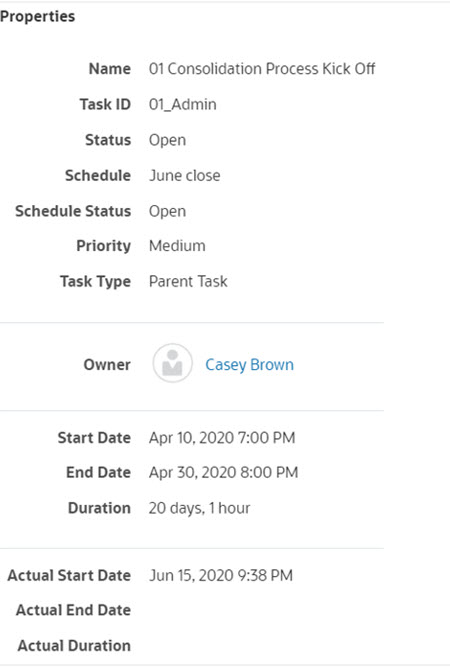Click the Task Type field label
The width and height of the screenshot is (450, 667).
95,282
